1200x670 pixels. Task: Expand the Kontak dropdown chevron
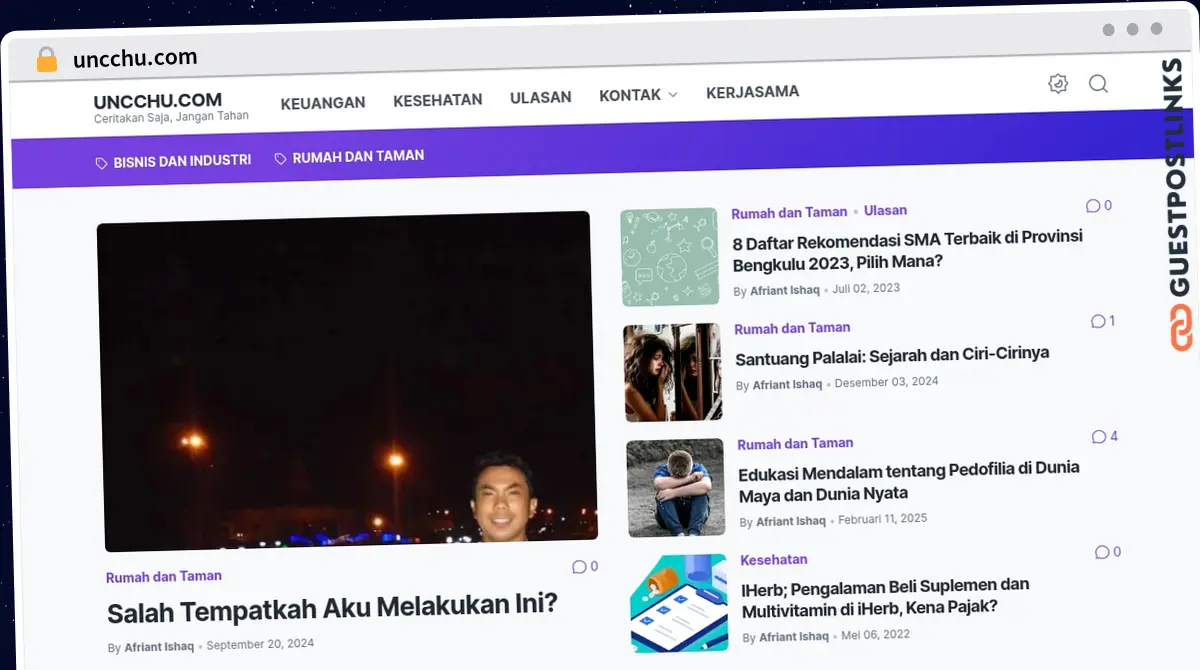[x=673, y=95]
